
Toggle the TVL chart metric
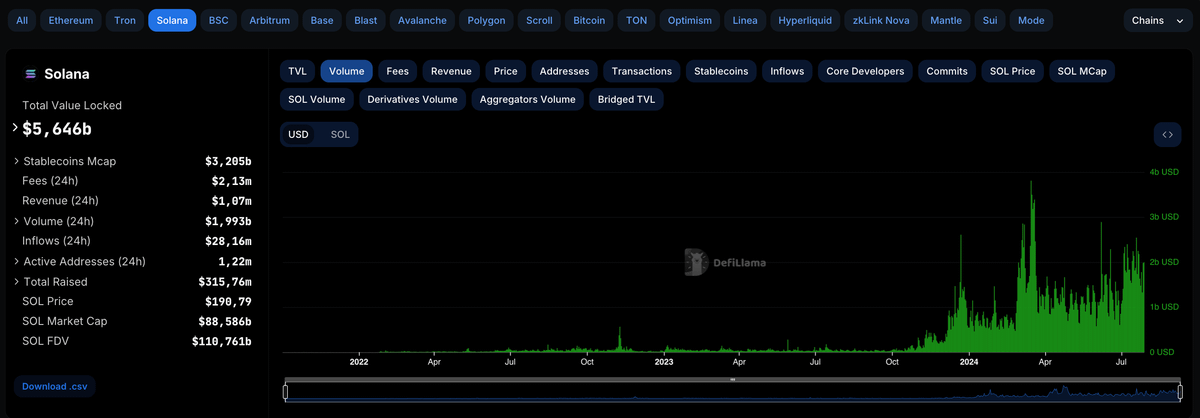[x=297, y=71]
